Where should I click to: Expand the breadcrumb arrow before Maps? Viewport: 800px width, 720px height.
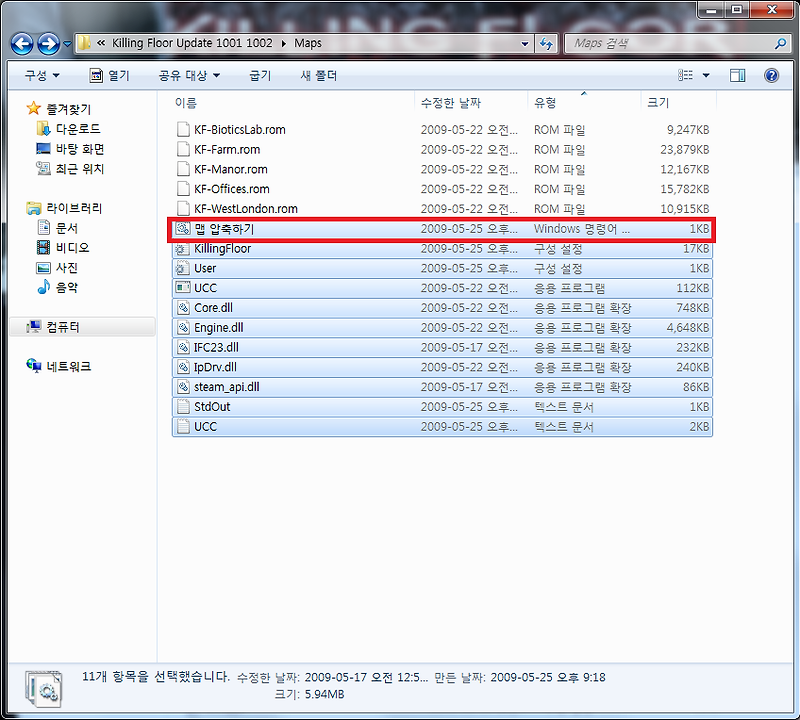pos(284,43)
